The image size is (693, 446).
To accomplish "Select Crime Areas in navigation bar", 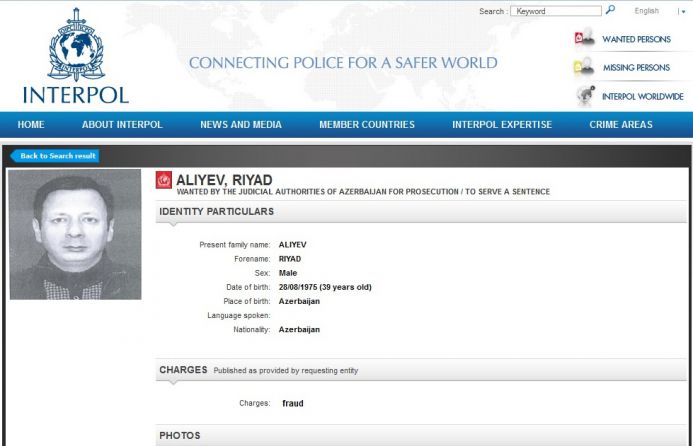I will [621, 125].
